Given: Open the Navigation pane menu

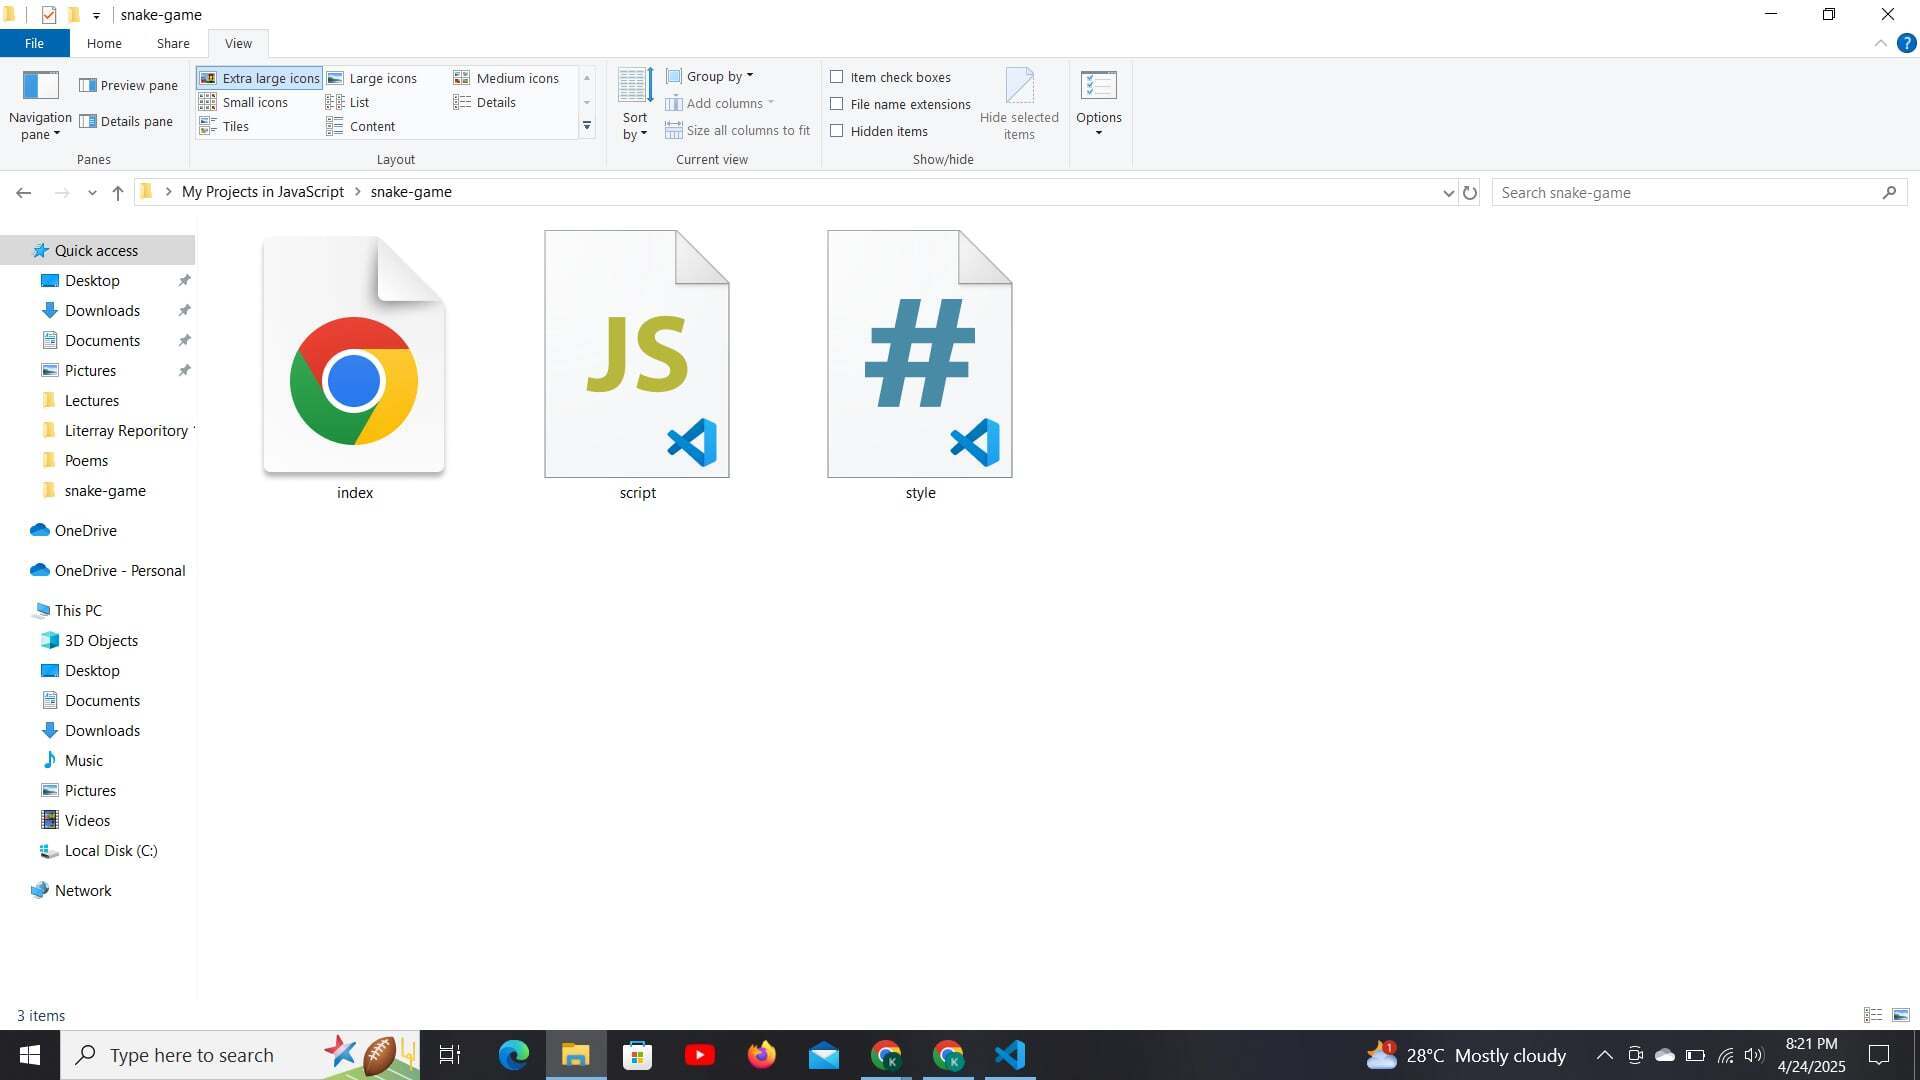Looking at the screenshot, I should (40, 105).
